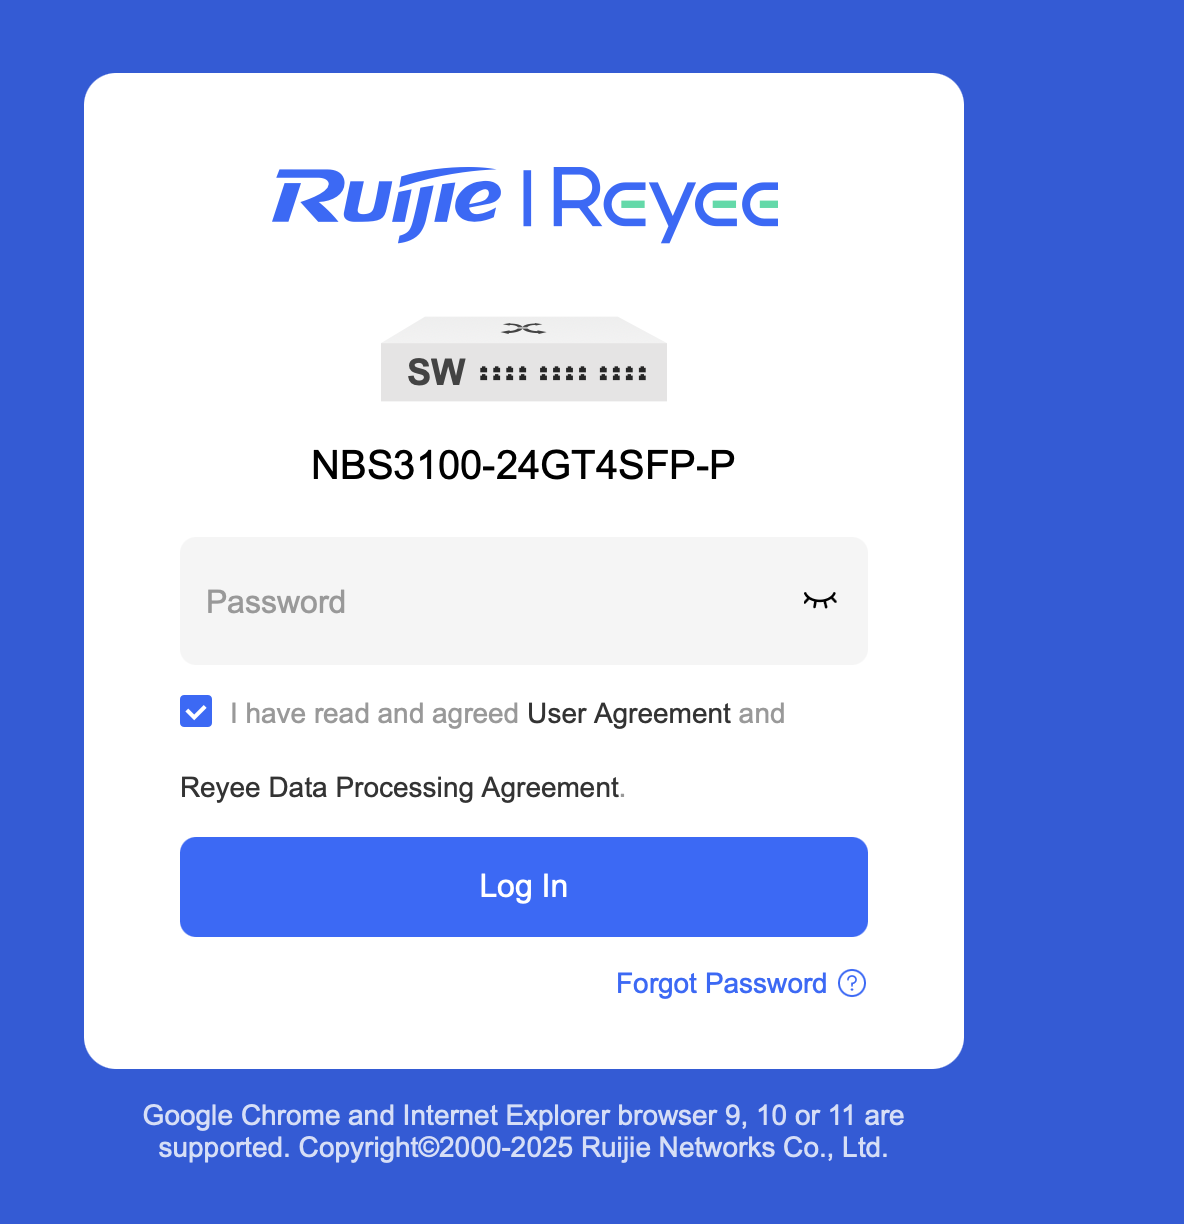The height and width of the screenshot is (1224, 1184).
Task: Click the "I have read and agreed" label
Action: pyautogui.click(x=374, y=713)
